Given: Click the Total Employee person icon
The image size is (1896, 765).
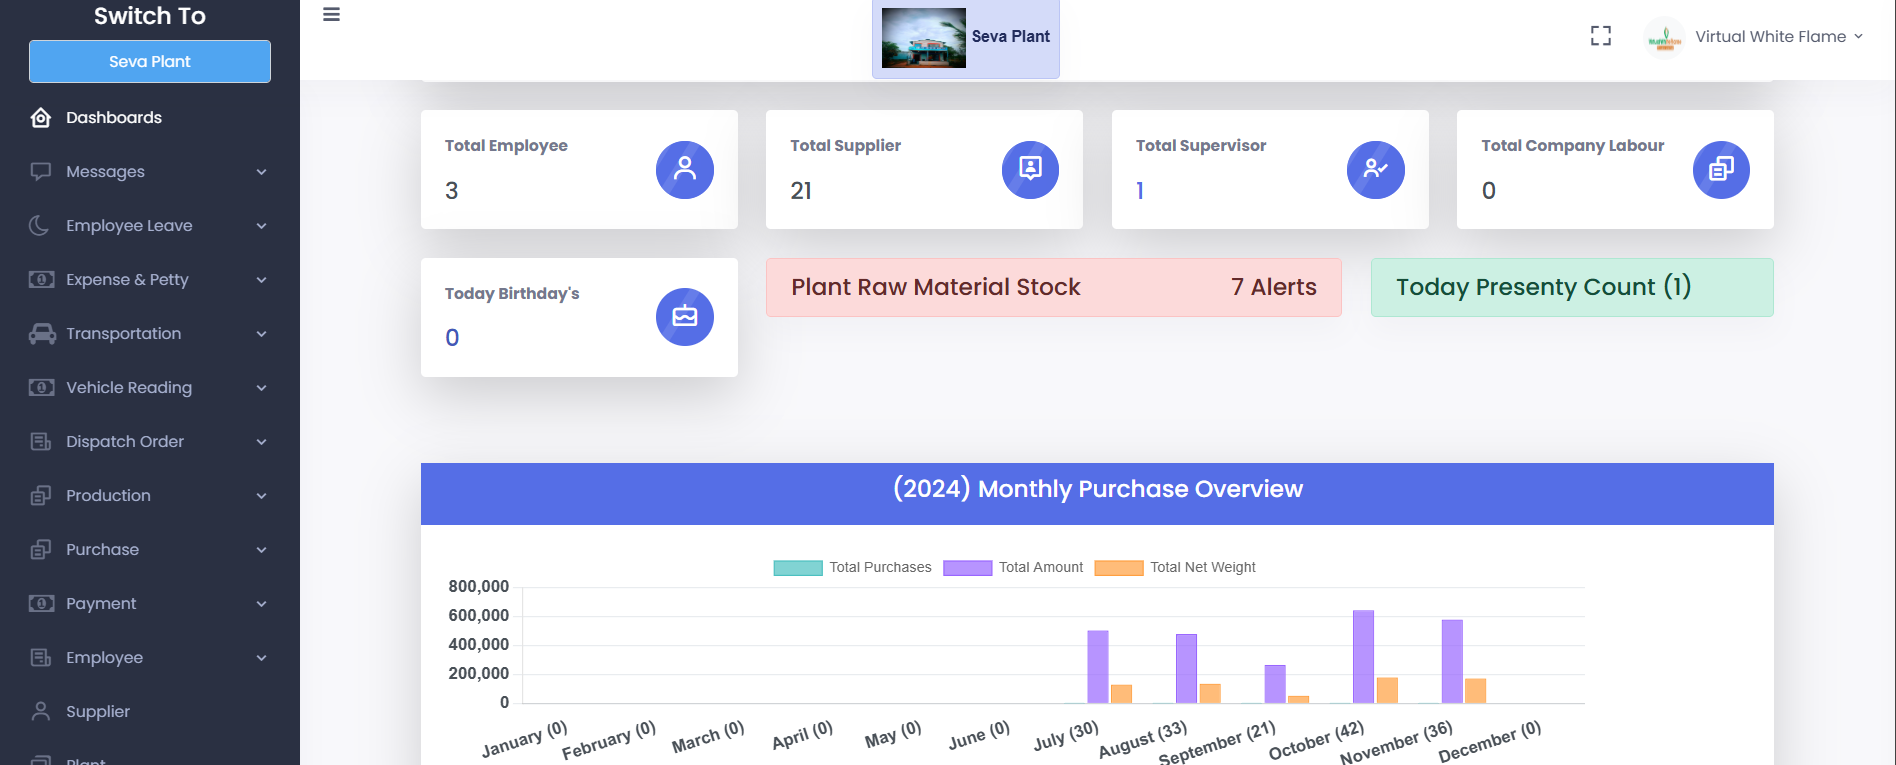Looking at the screenshot, I should 684,169.
